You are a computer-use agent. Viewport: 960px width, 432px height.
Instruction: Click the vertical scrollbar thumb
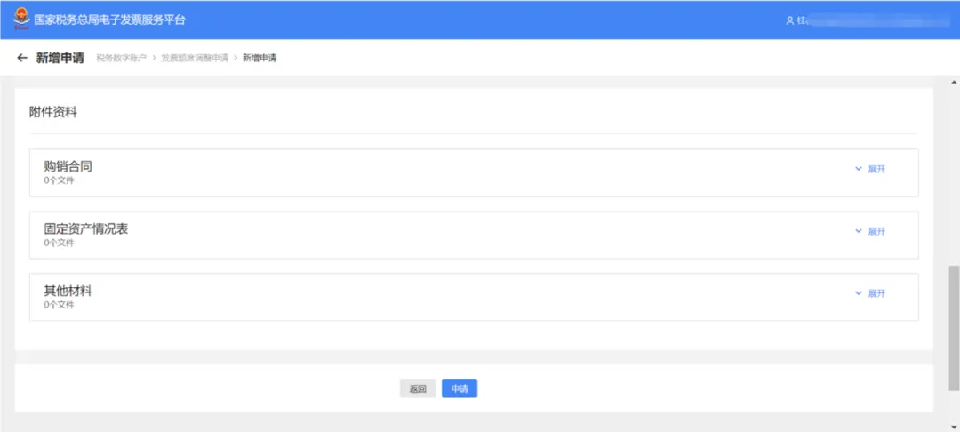(953, 328)
